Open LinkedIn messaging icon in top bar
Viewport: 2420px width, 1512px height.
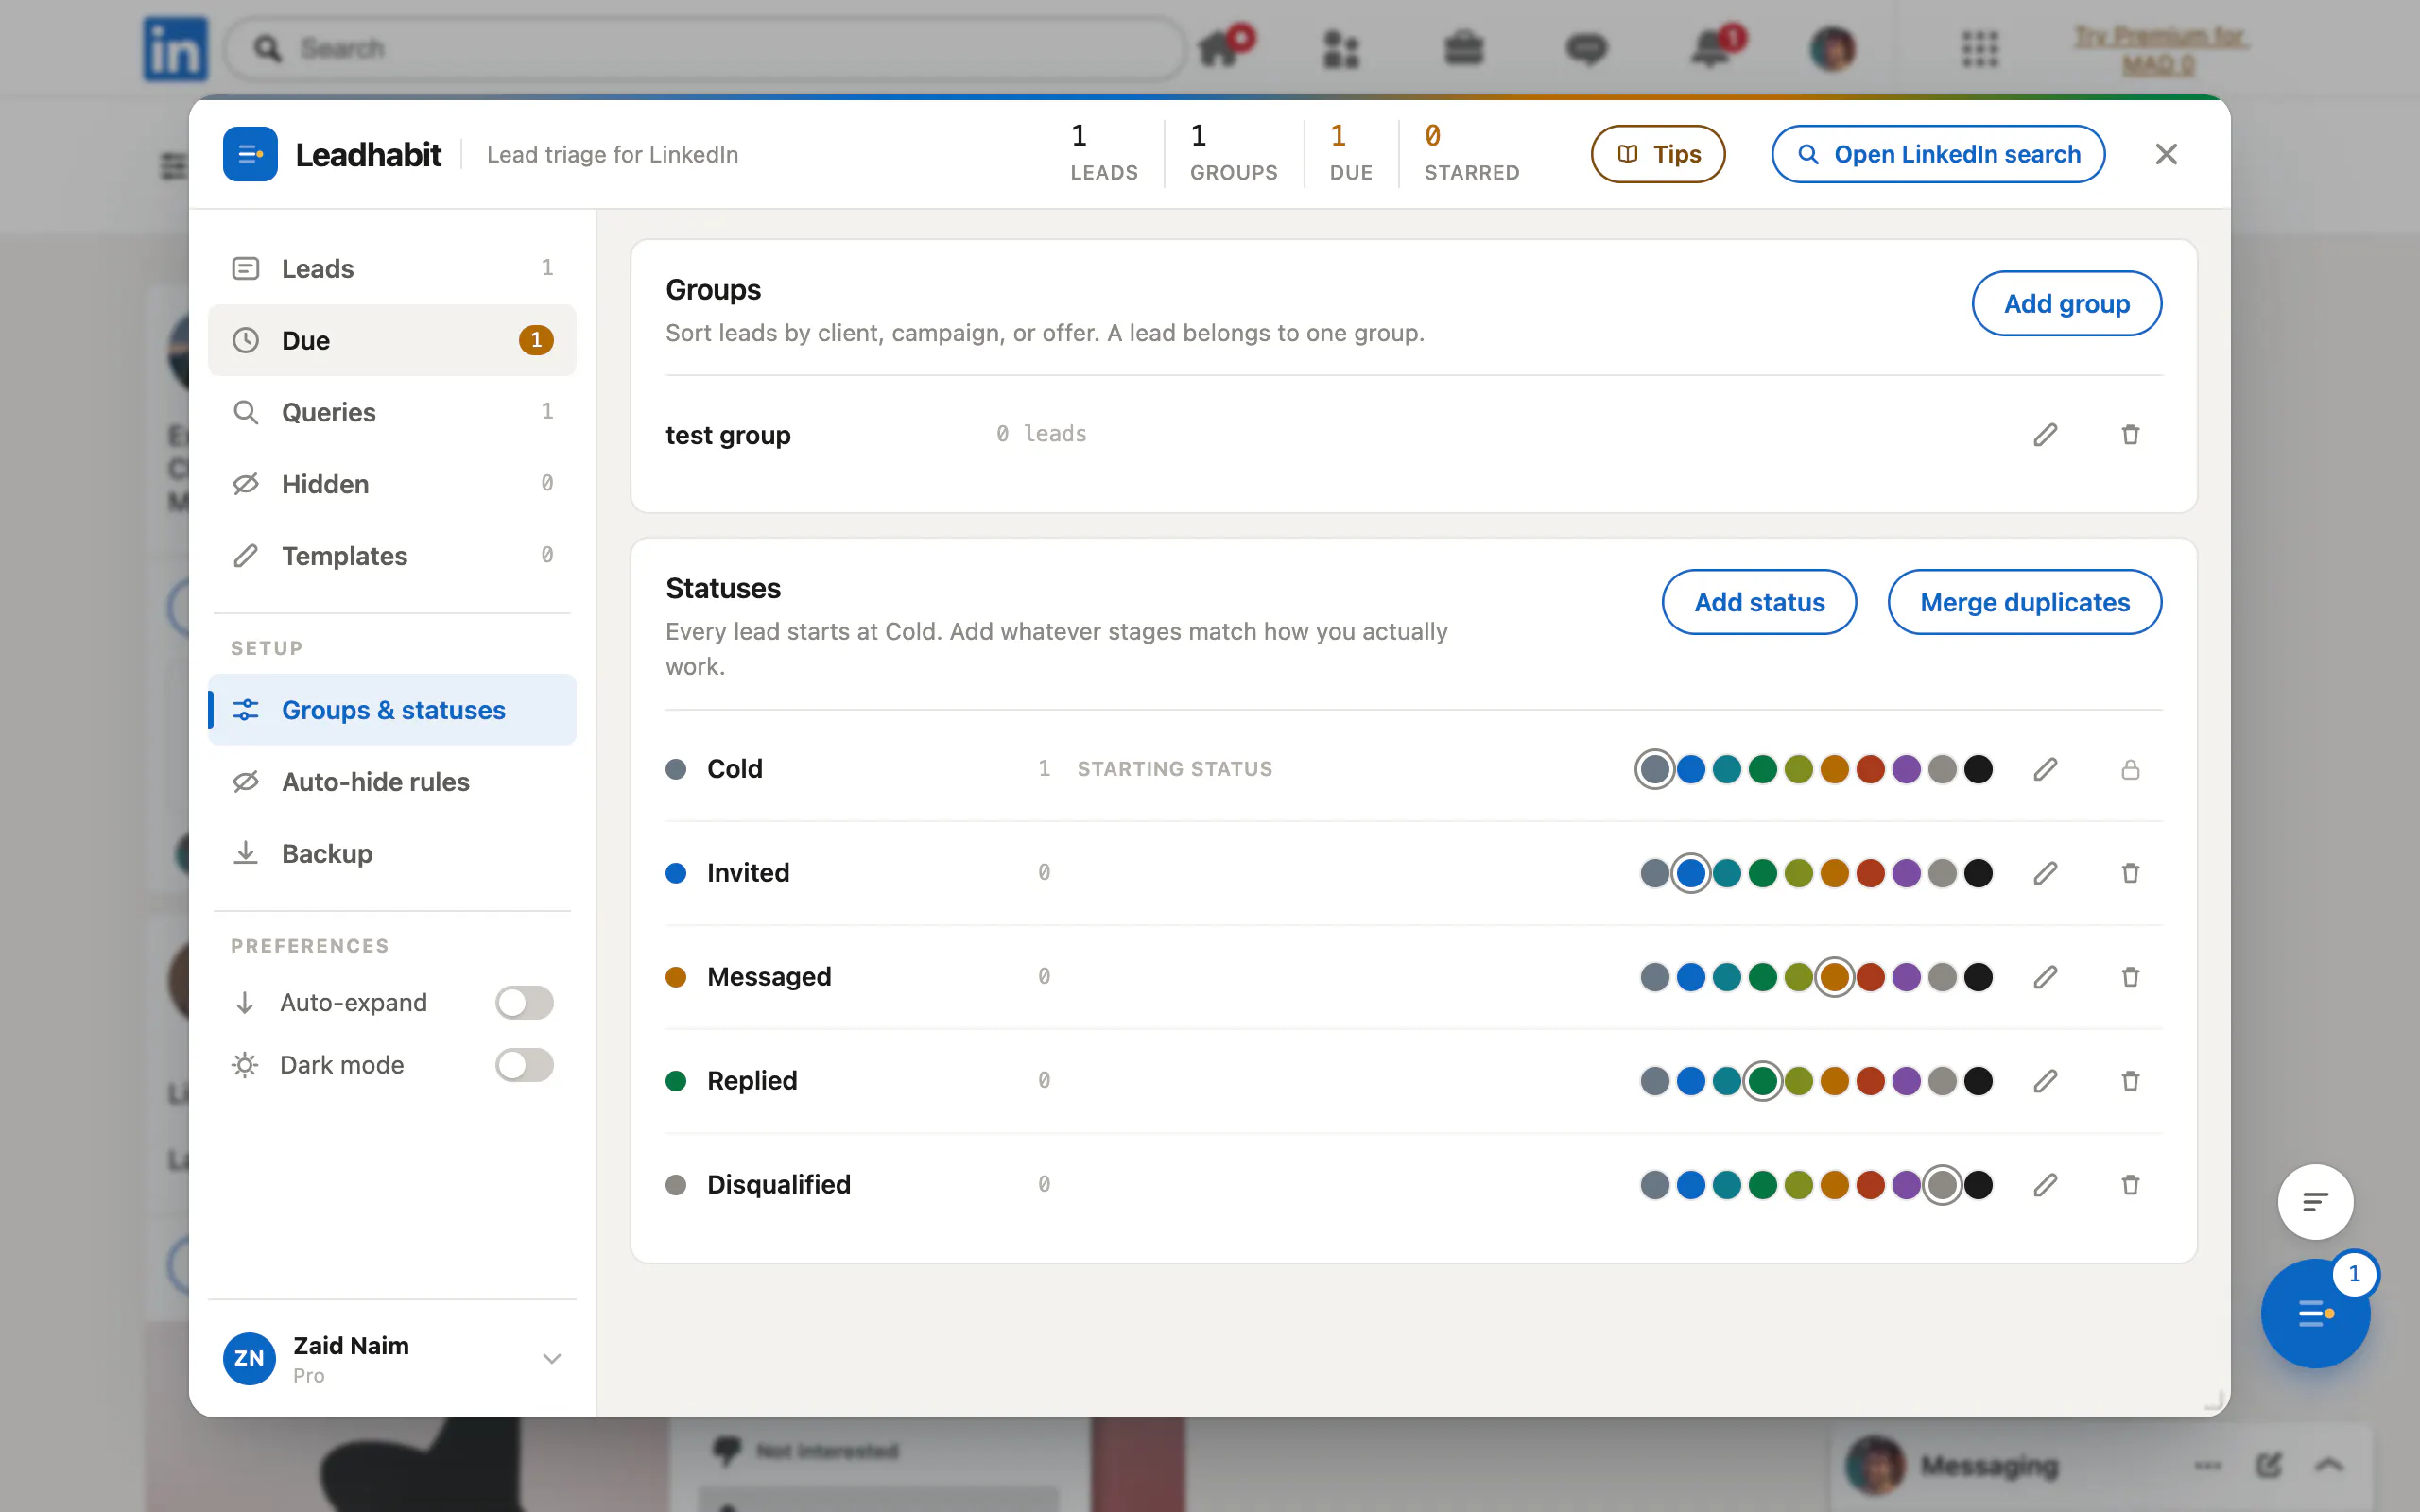pos(1586,48)
